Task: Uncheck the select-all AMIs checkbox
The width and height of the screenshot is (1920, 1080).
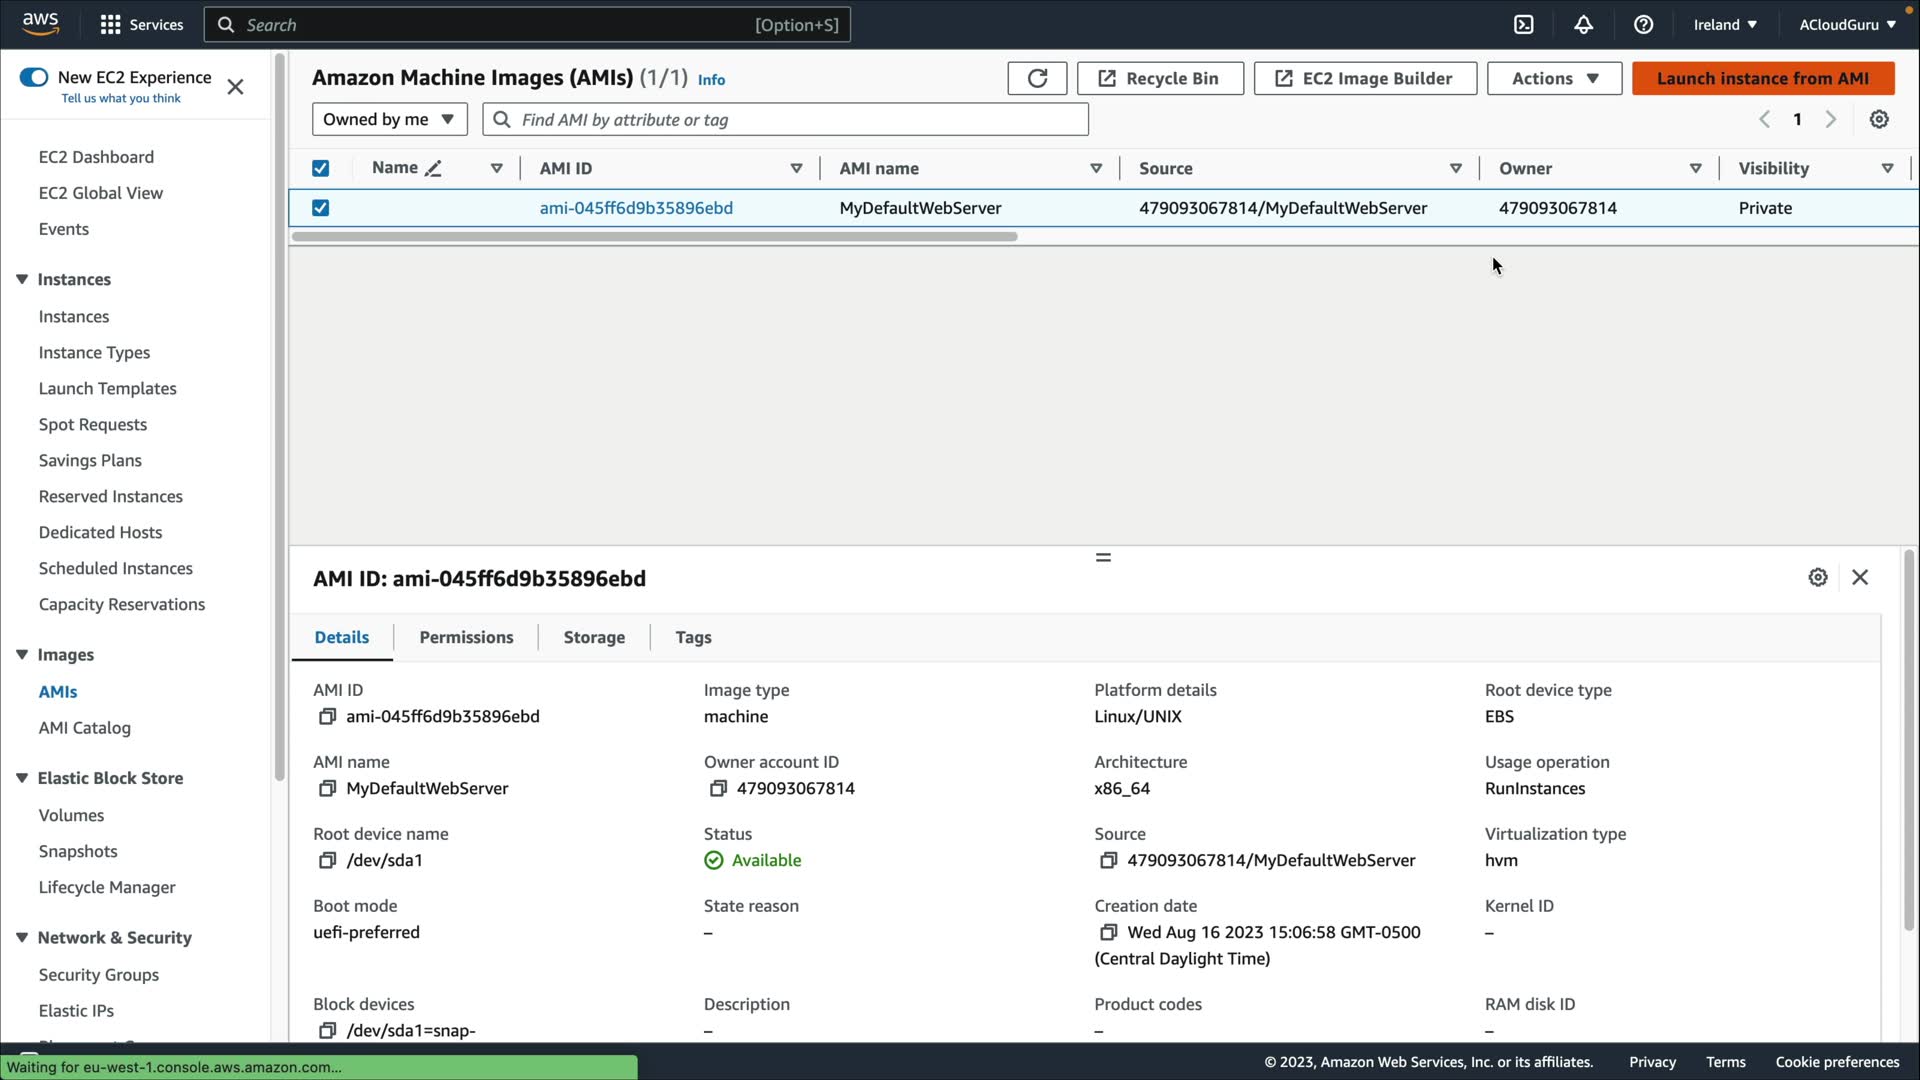Action: (320, 168)
